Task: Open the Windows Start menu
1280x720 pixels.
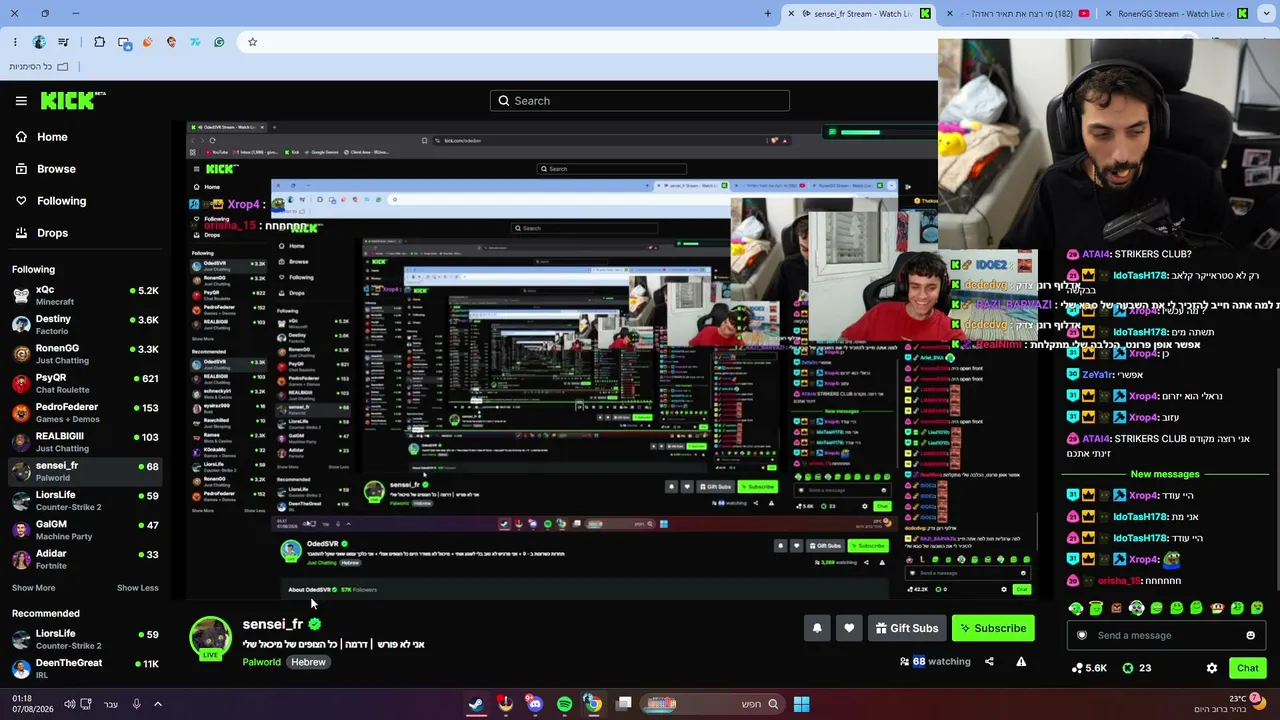Action: point(801,704)
